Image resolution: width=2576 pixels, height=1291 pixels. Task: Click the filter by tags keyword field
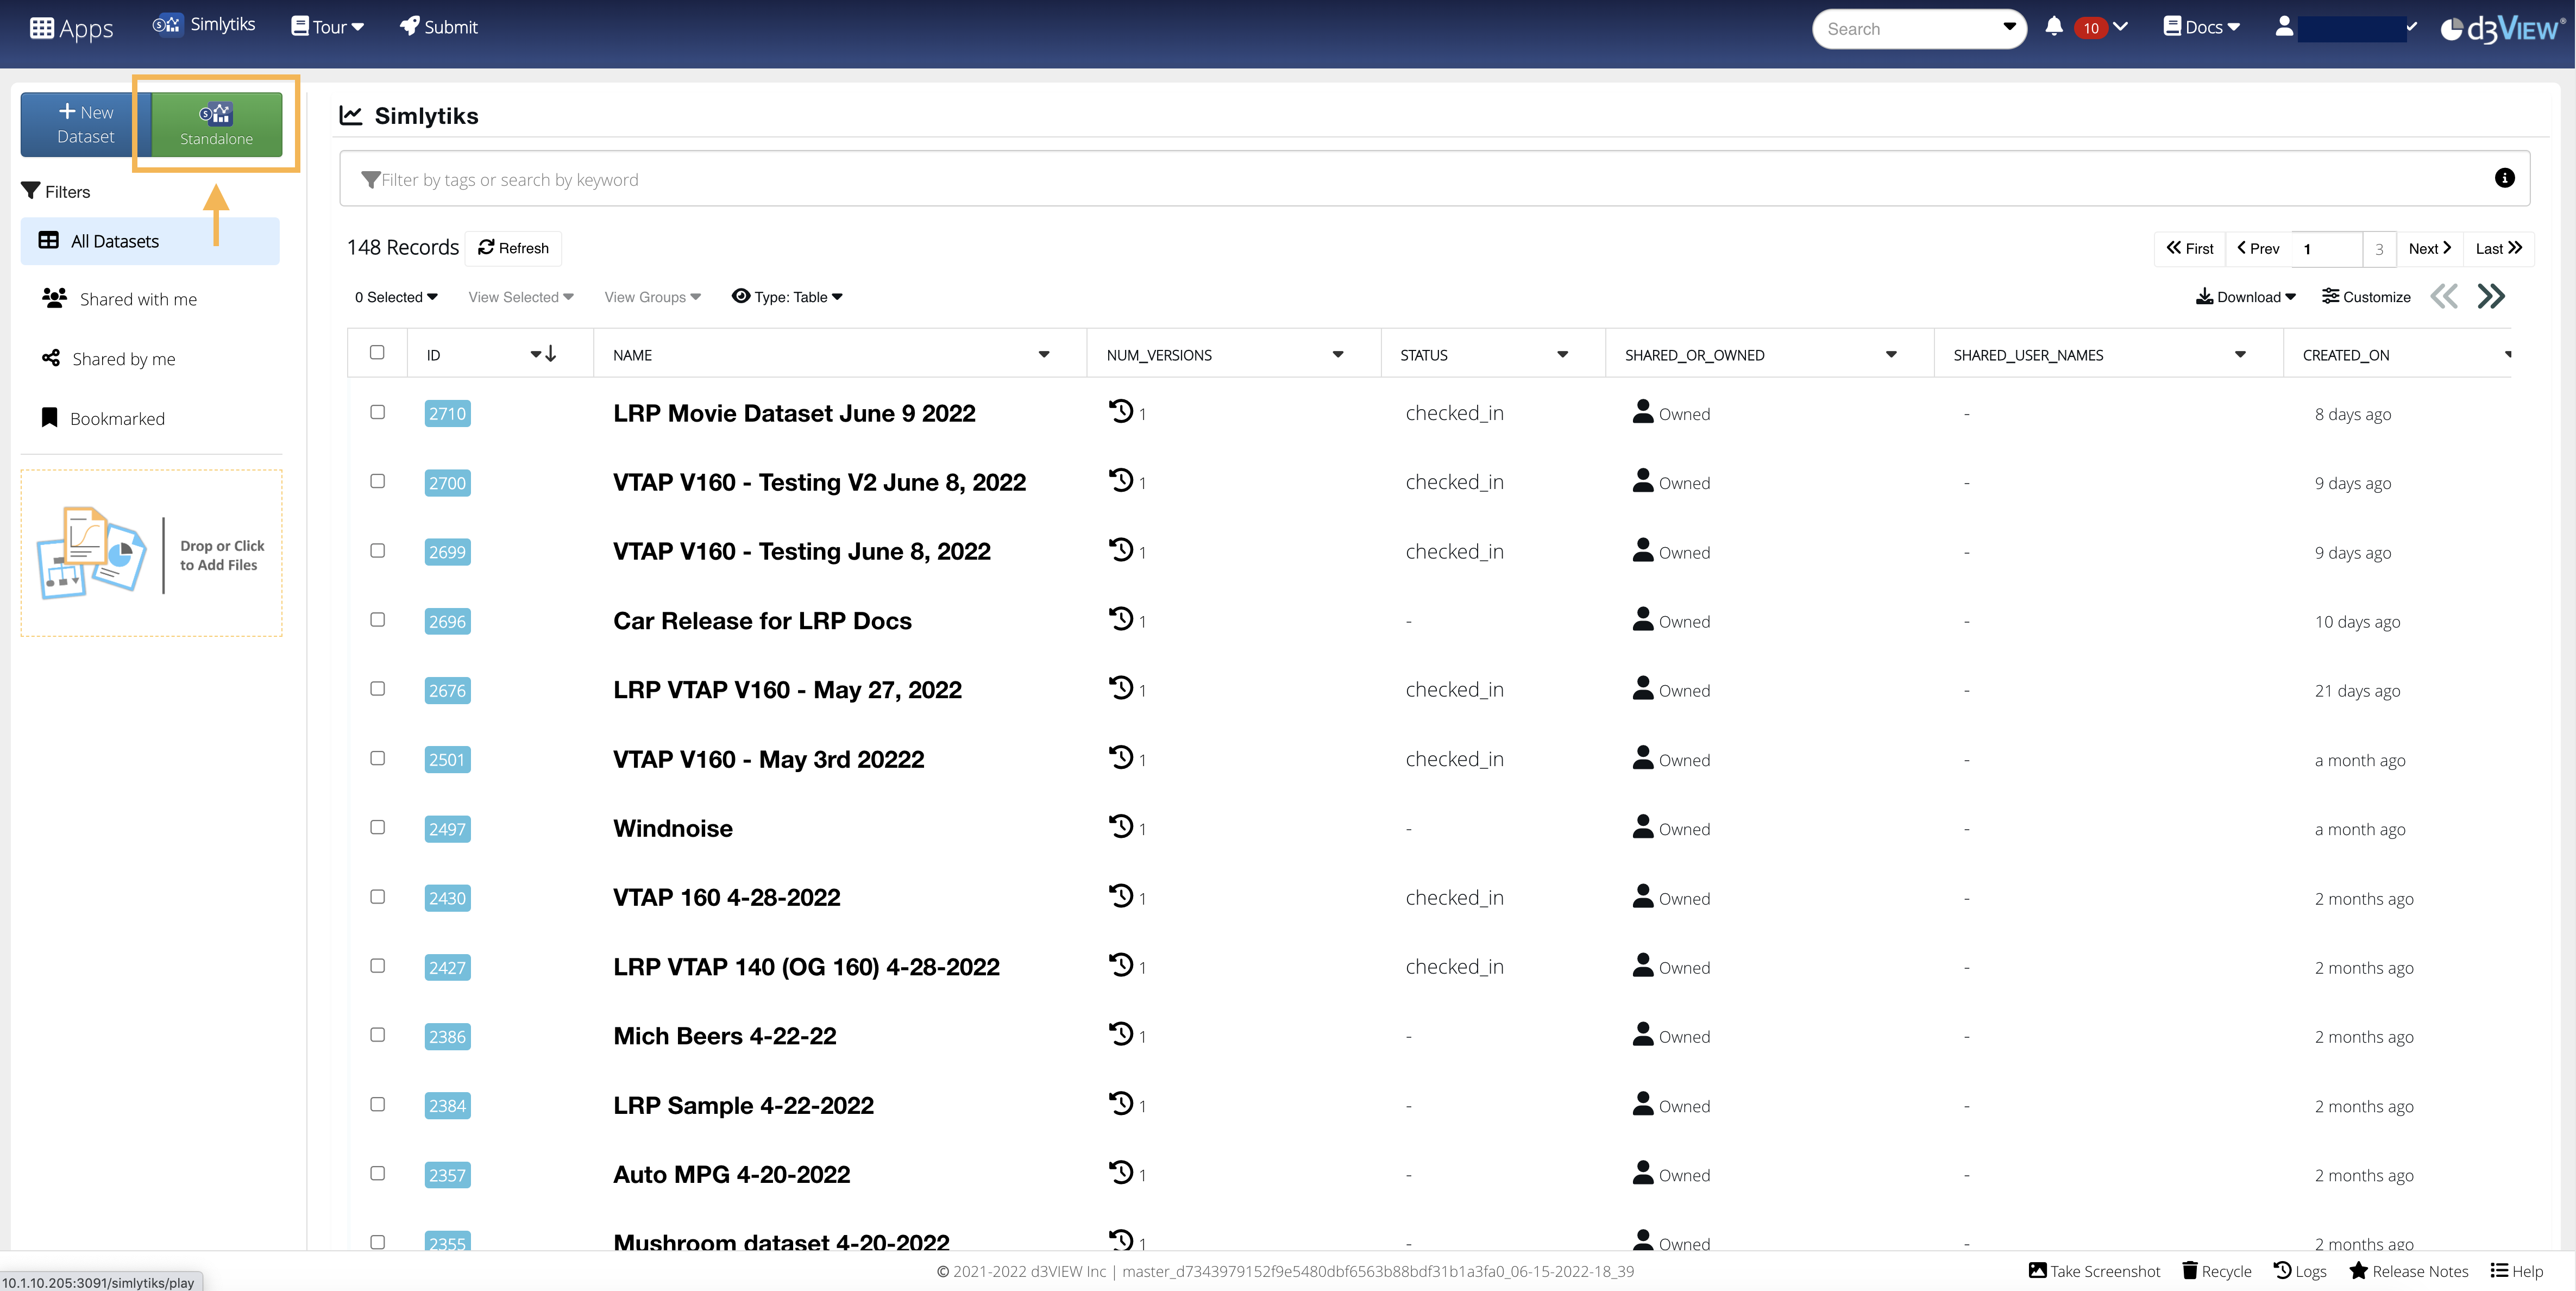[1435, 179]
